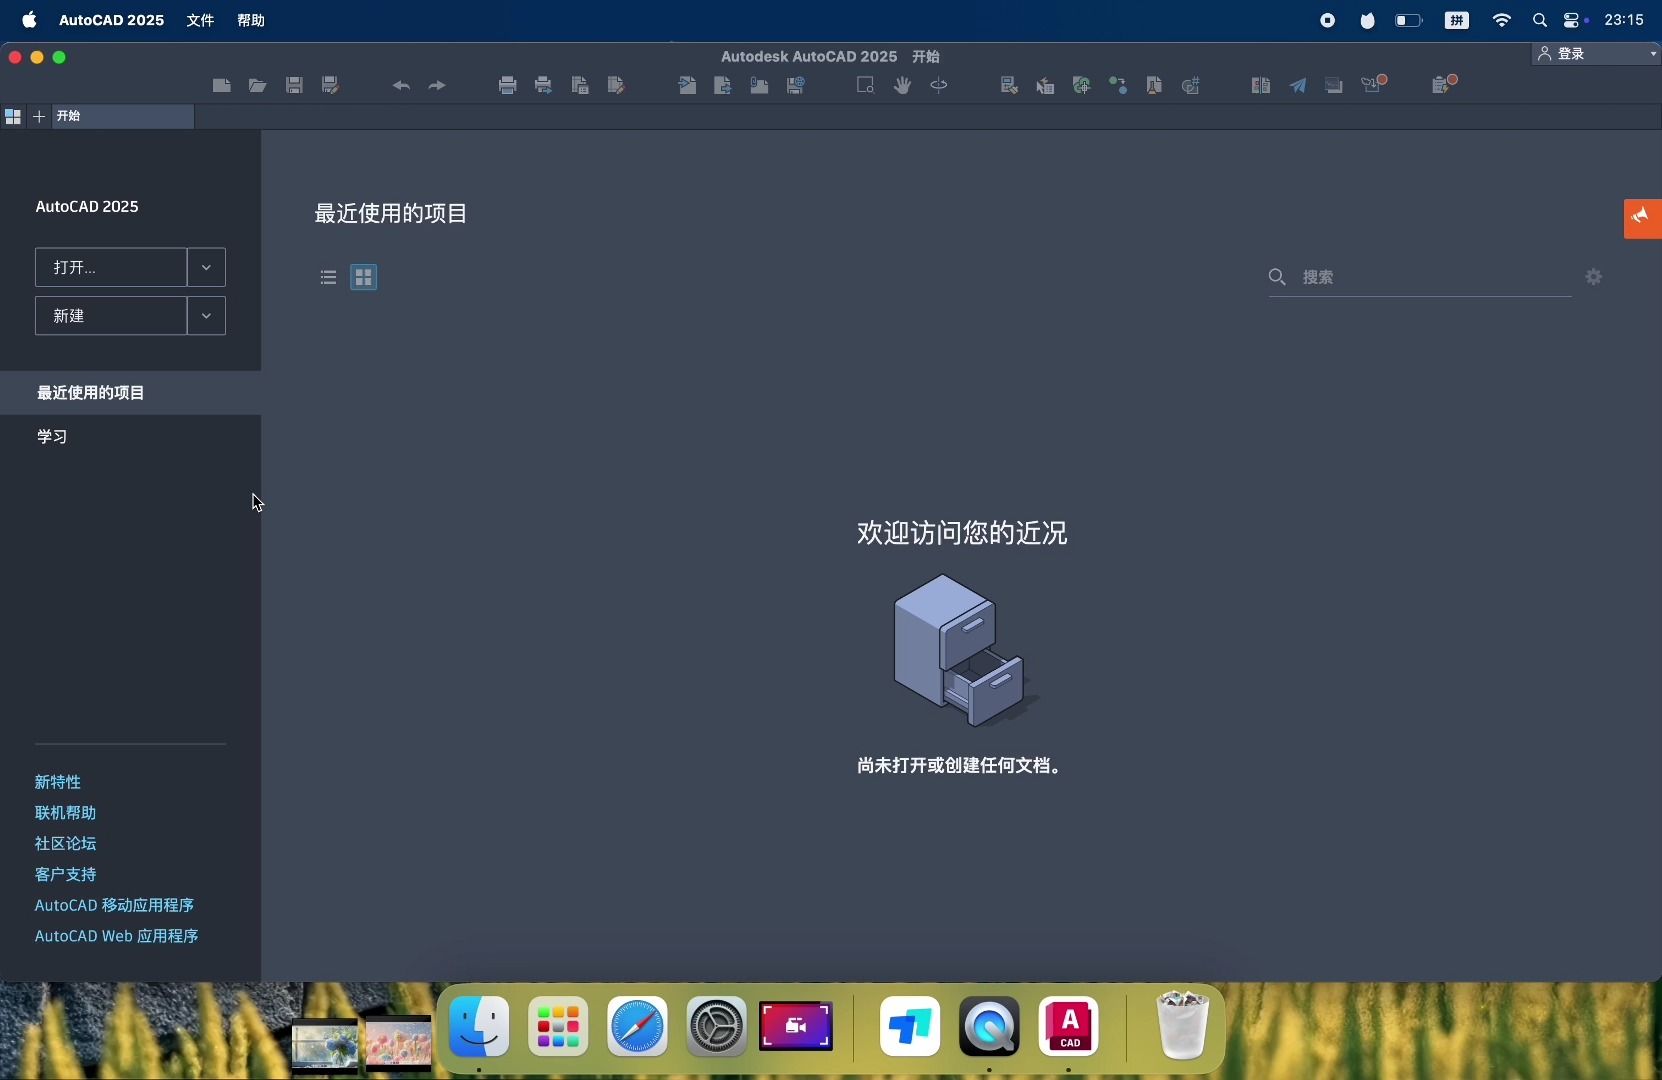The height and width of the screenshot is (1080, 1662).
Task: Click the grid icon left of the plus tab button
Action: pos(13,117)
